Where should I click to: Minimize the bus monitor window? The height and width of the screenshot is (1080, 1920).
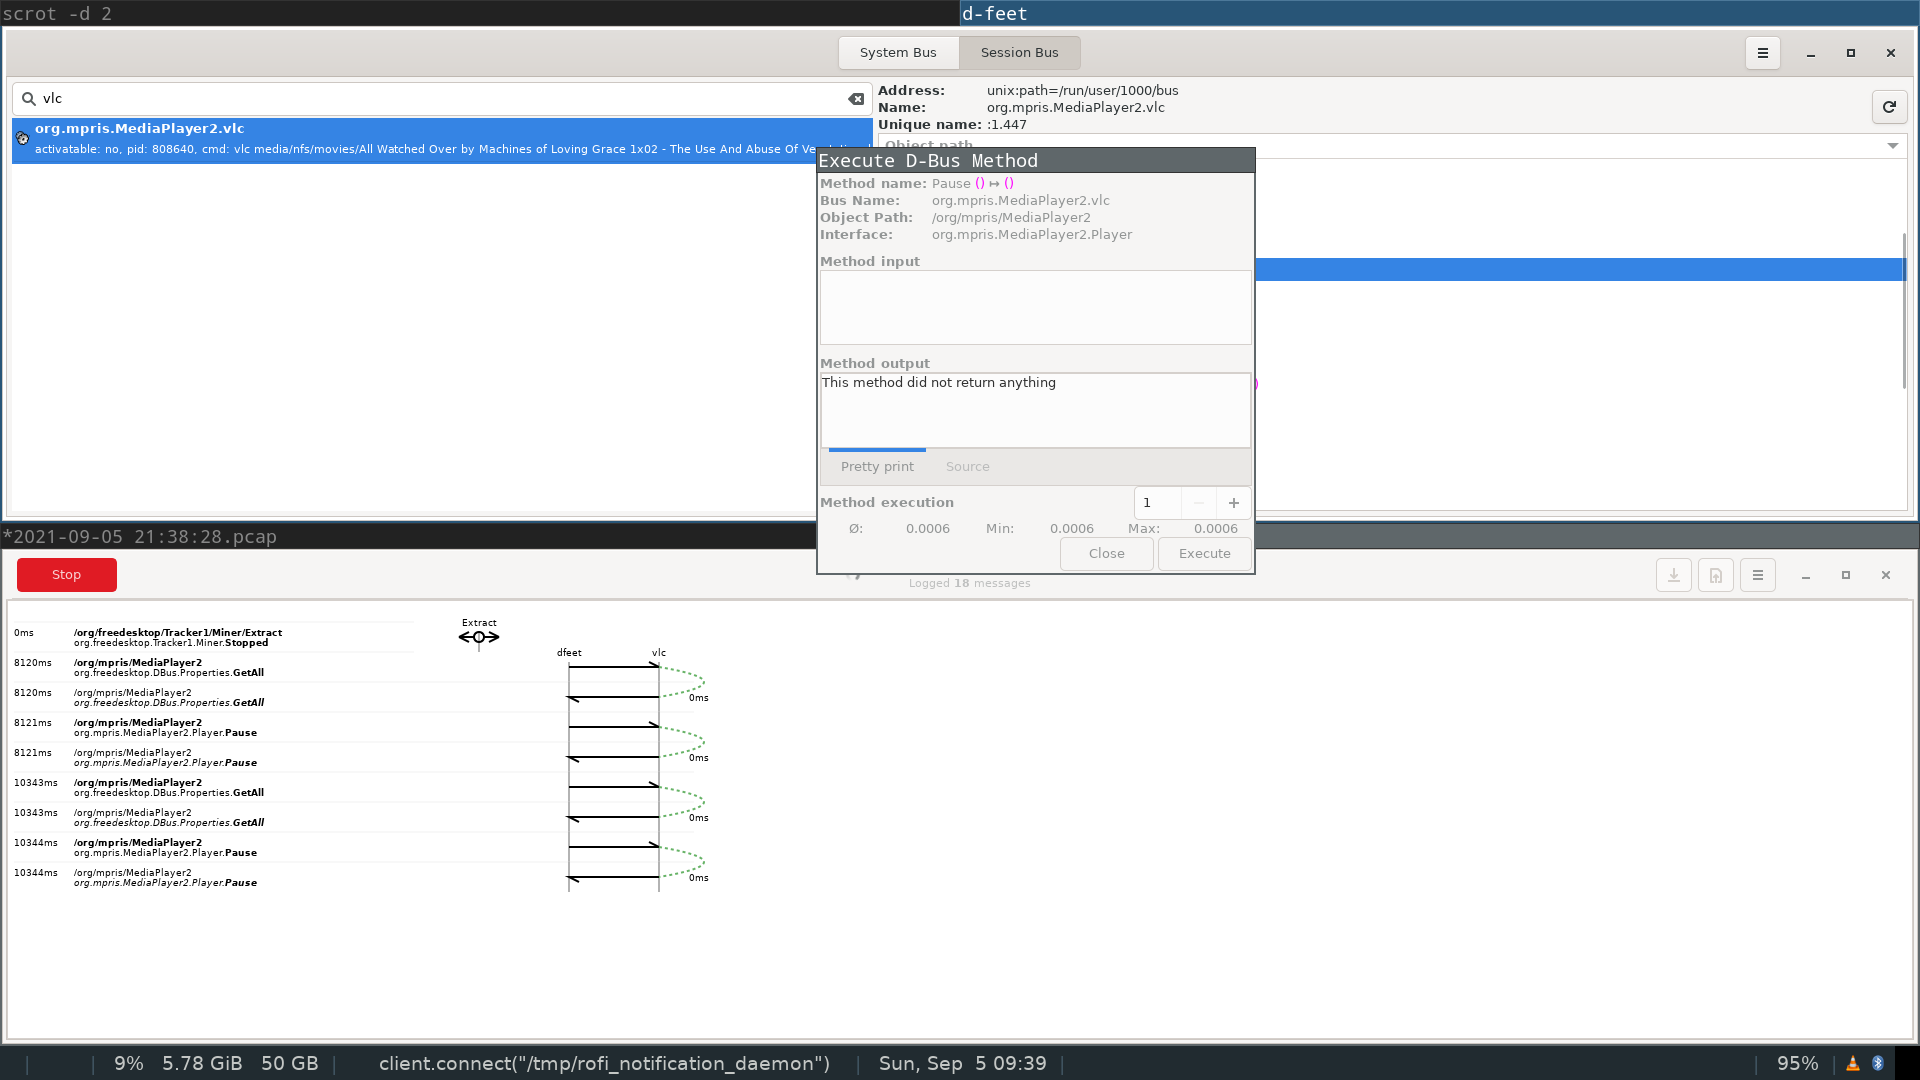point(1806,575)
